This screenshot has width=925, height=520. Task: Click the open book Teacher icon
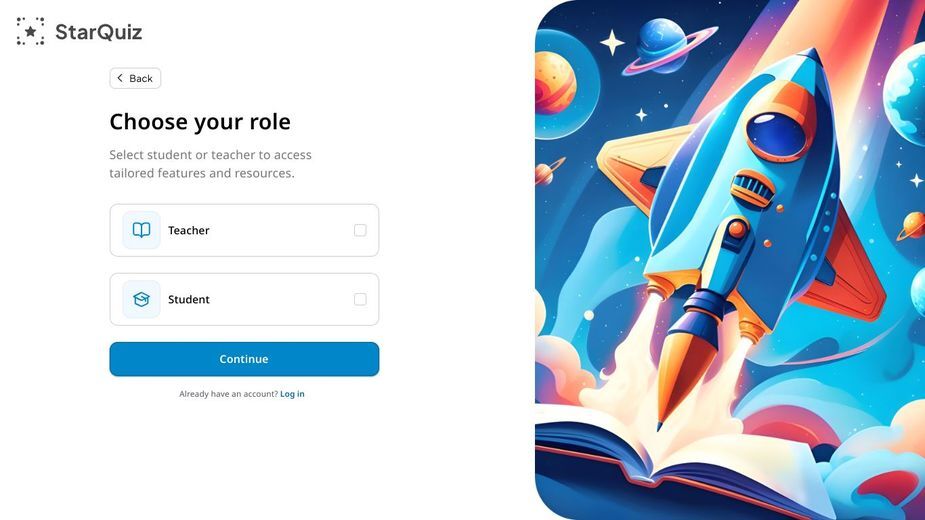(x=142, y=230)
